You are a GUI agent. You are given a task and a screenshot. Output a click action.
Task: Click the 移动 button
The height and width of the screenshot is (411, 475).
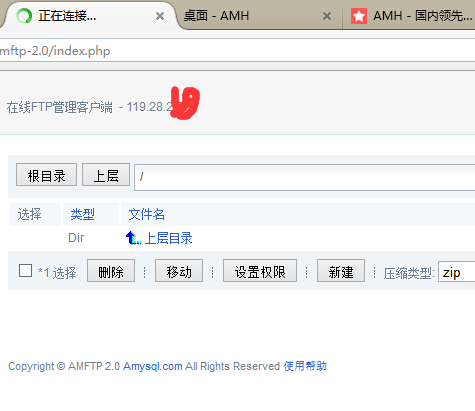(x=179, y=271)
